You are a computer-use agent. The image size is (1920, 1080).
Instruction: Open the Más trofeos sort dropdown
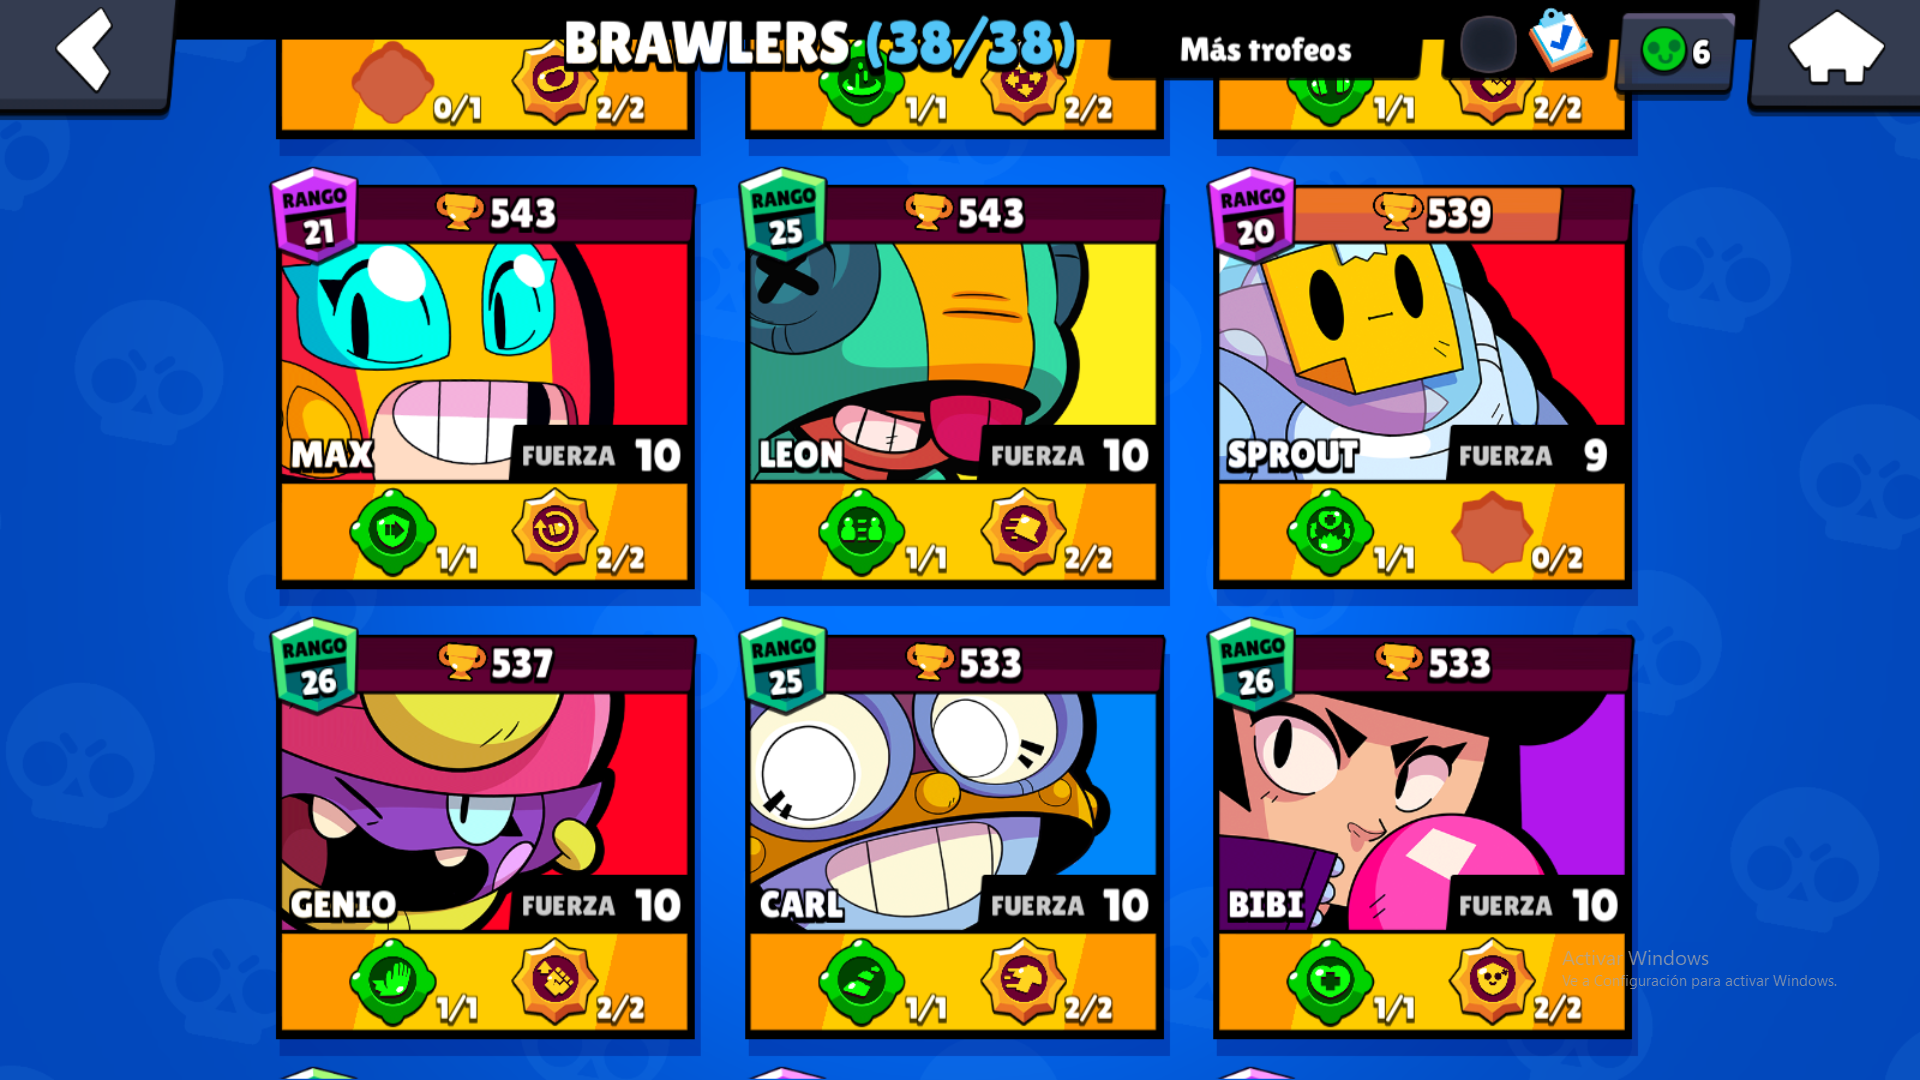click(x=1266, y=50)
